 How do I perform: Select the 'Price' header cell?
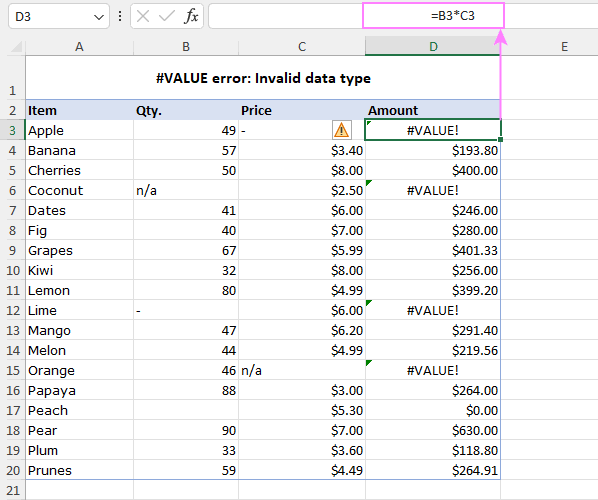point(302,110)
